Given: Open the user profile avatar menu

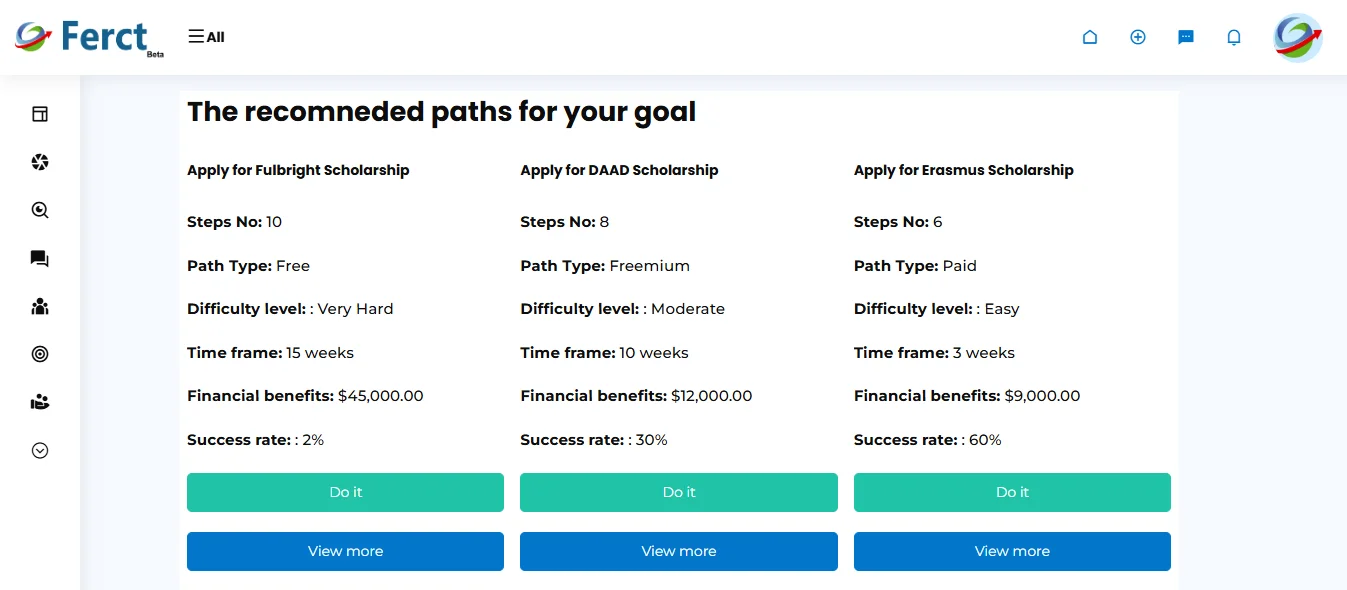Looking at the screenshot, I should [1298, 38].
